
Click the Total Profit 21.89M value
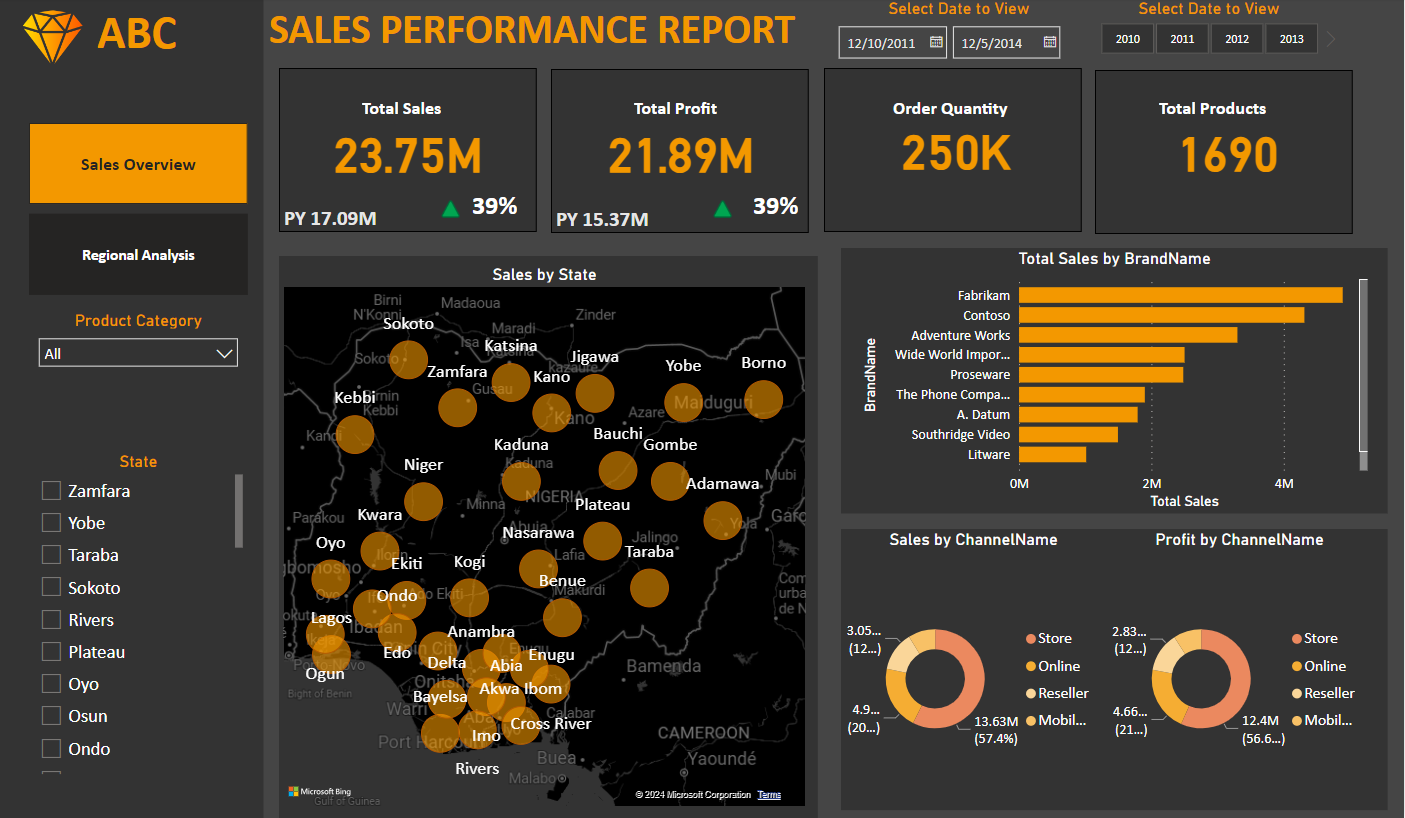coord(680,156)
